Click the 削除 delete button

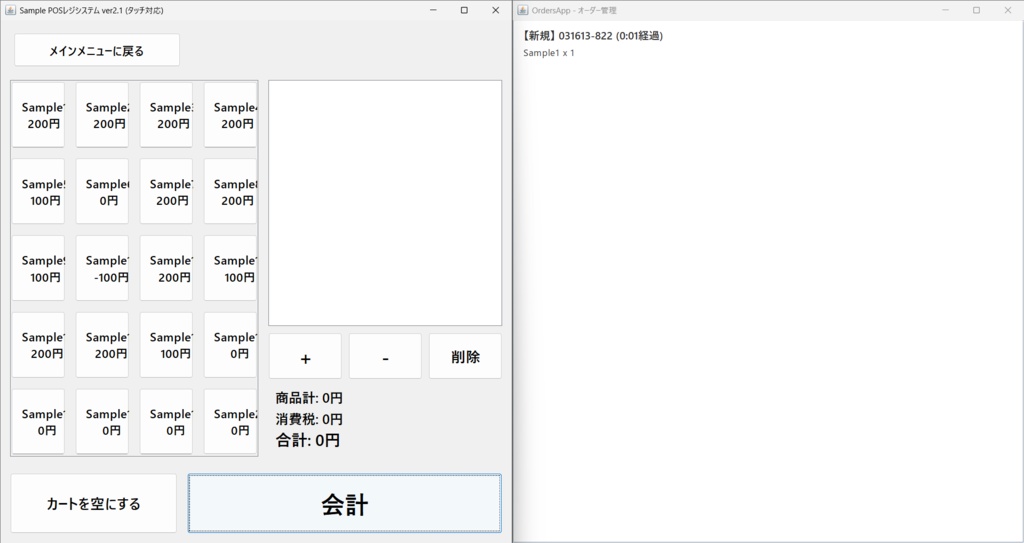[465, 357]
